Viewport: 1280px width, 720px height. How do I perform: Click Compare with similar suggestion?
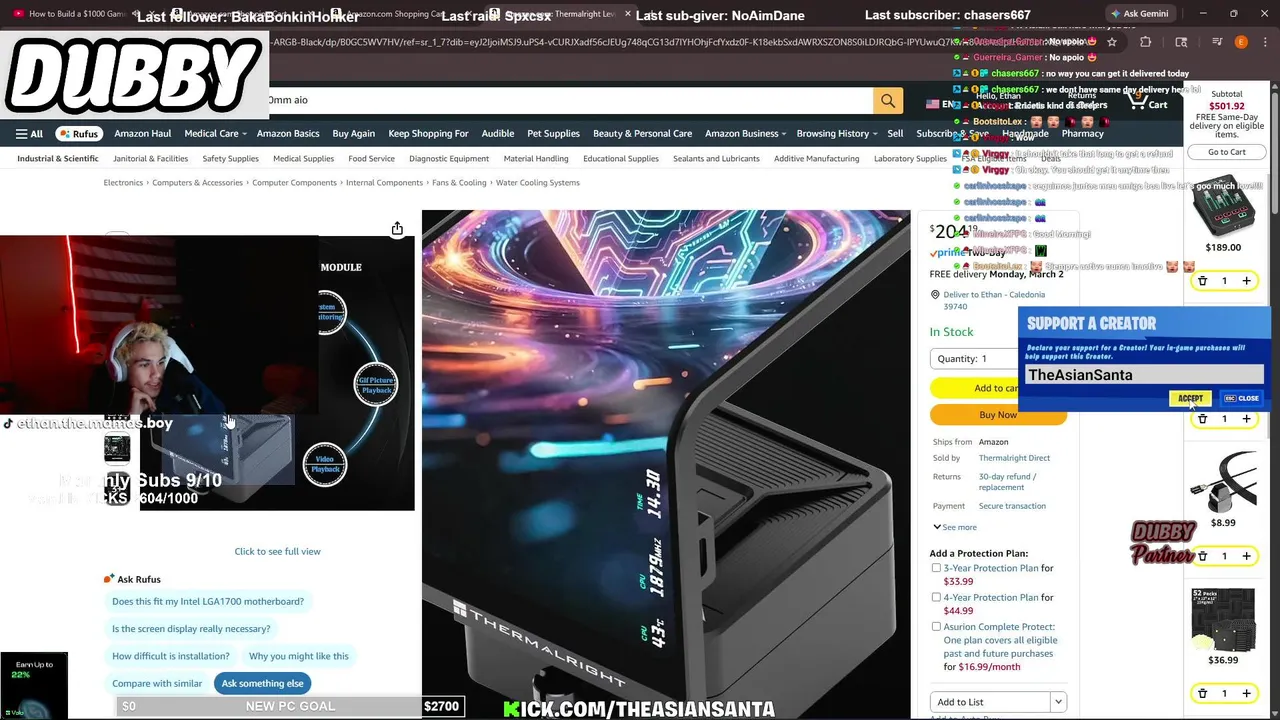click(157, 683)
